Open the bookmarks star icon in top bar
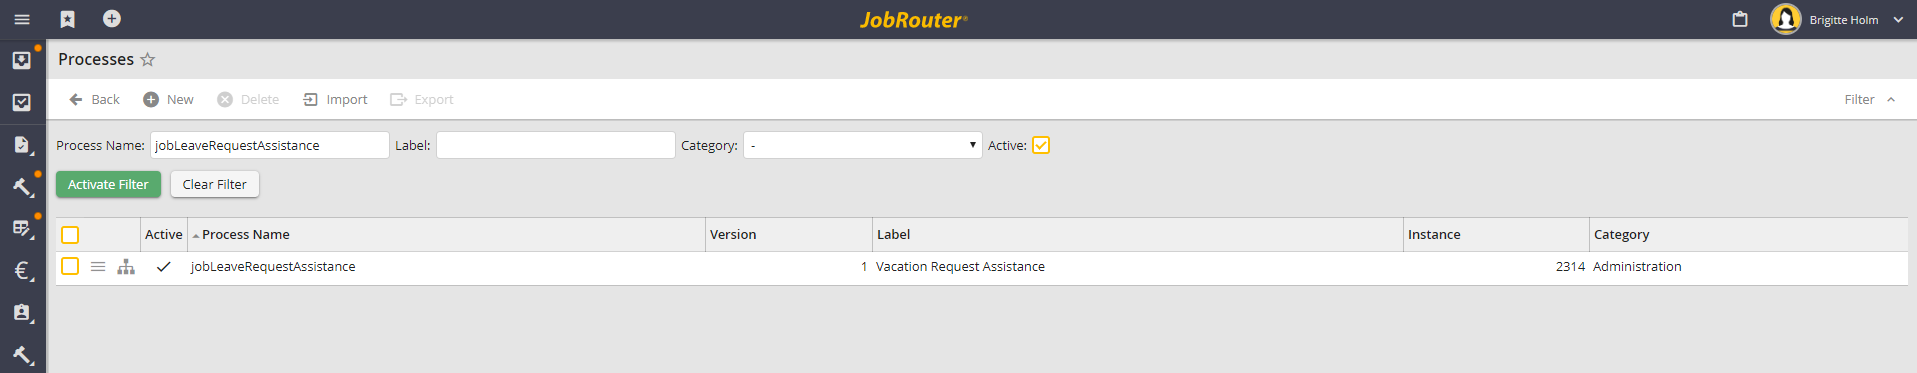 point(68,19)
